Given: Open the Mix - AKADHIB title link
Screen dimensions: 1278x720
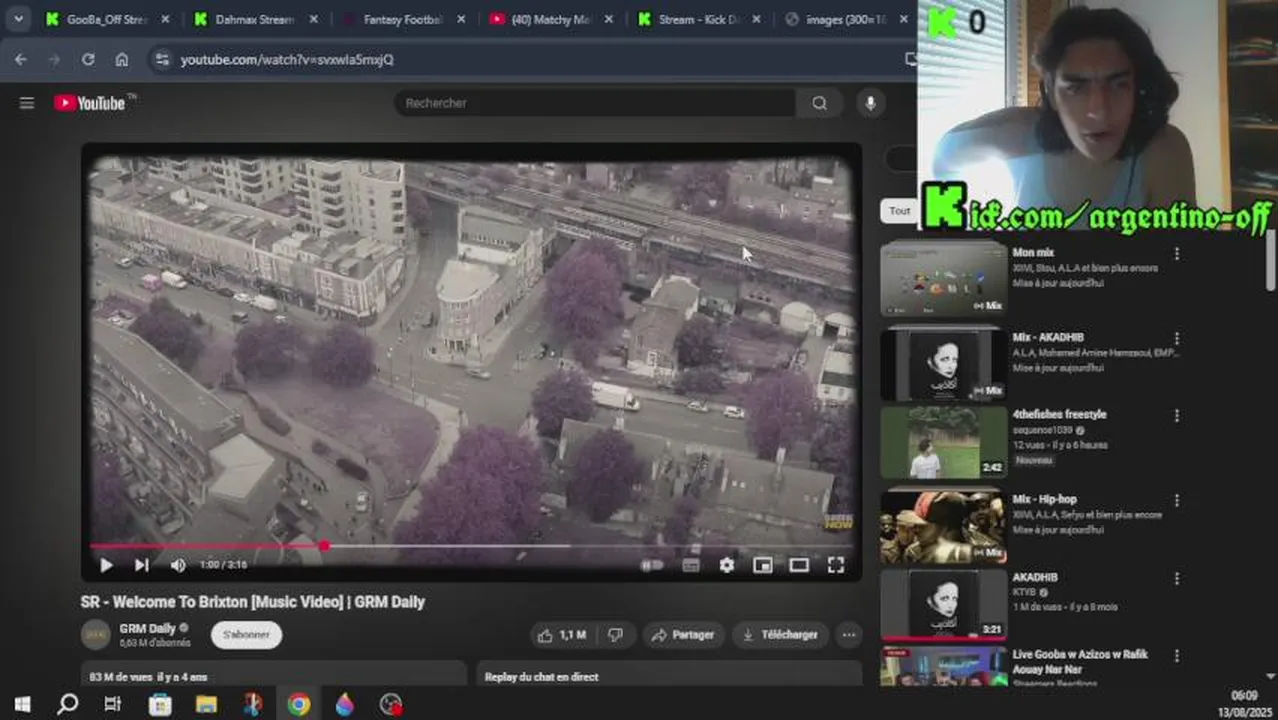Looking at the screenshot, I should tap(1048, 338).
